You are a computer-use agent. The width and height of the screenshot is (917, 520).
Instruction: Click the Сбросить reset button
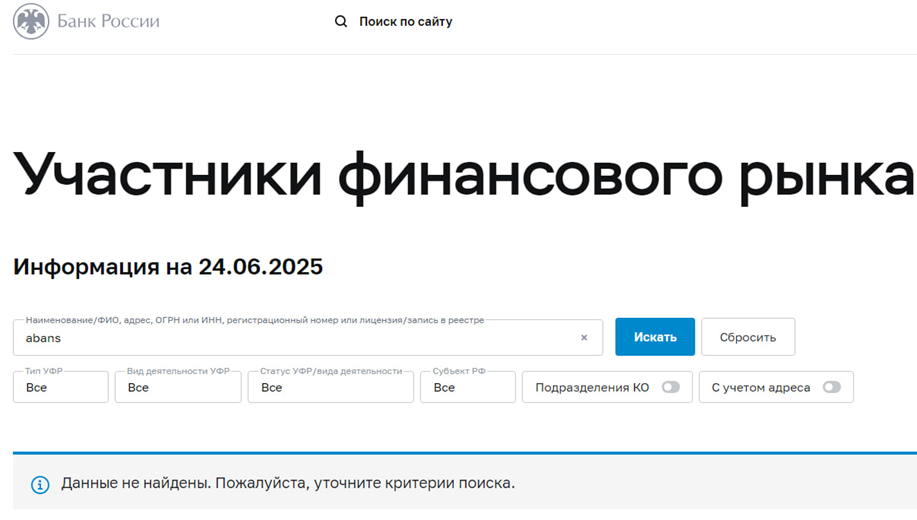[x=748, y=337]
